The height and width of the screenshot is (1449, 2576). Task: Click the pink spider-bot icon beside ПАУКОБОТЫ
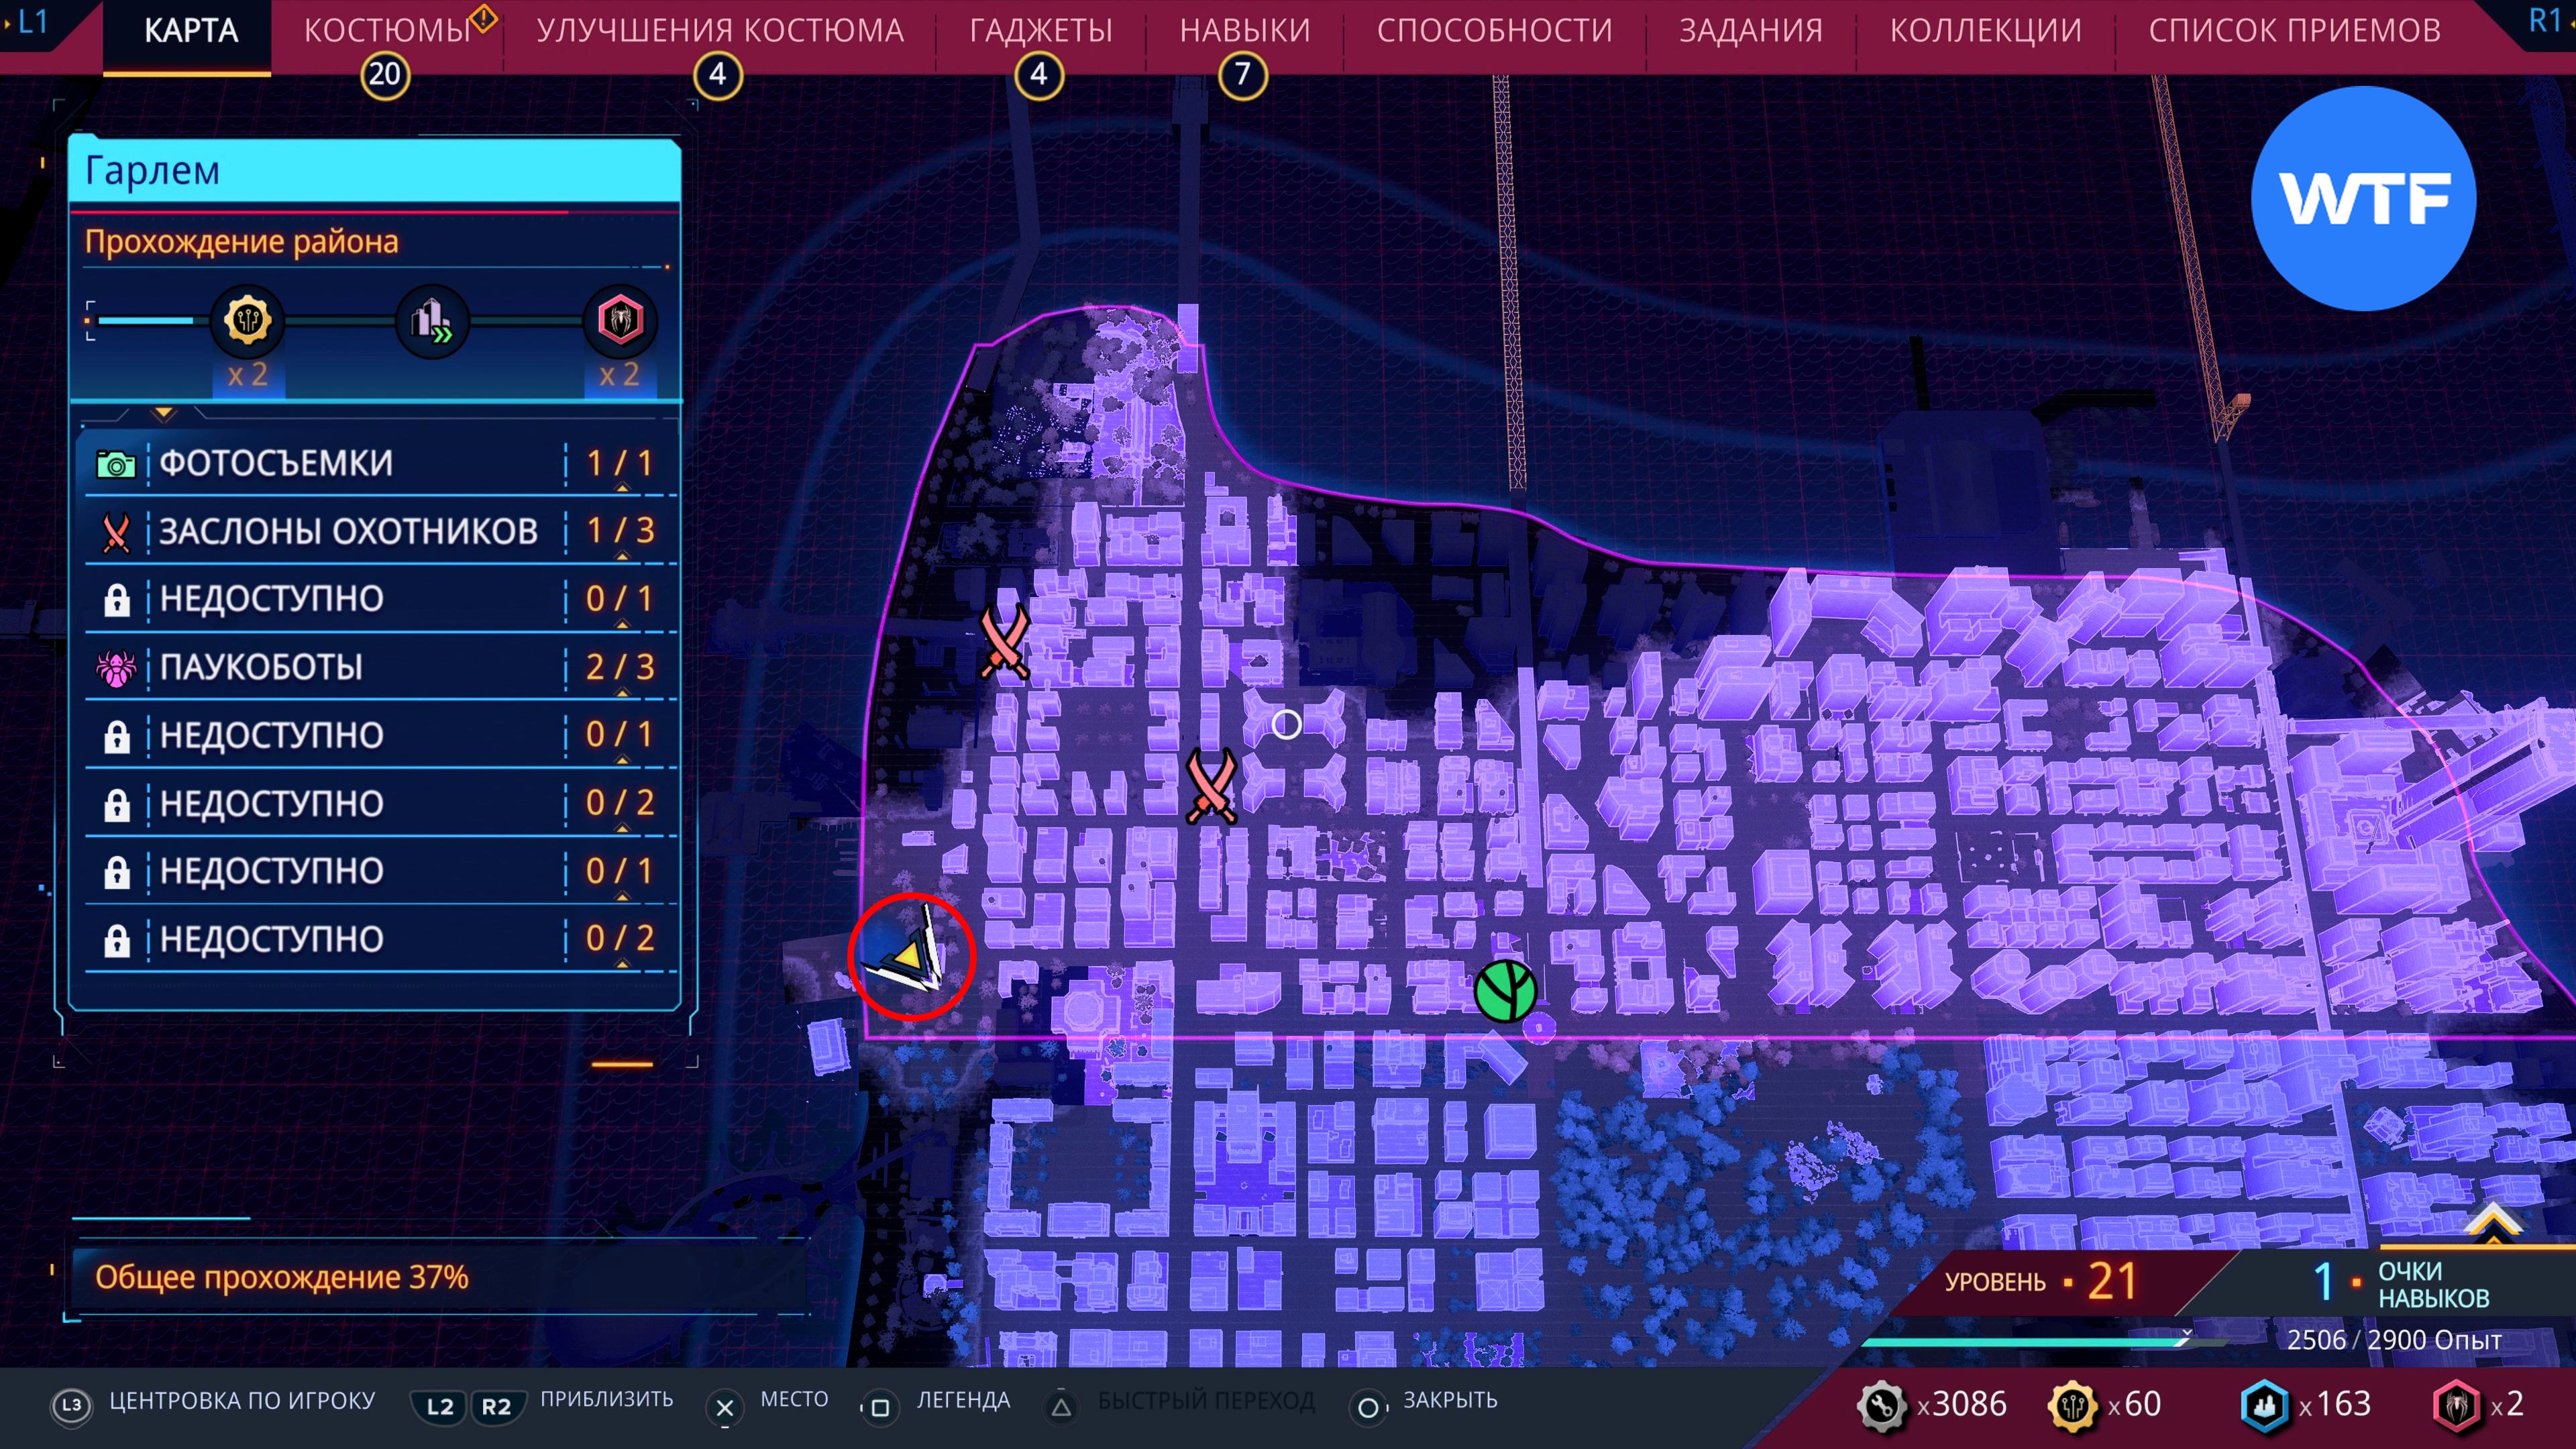[116, 668]
